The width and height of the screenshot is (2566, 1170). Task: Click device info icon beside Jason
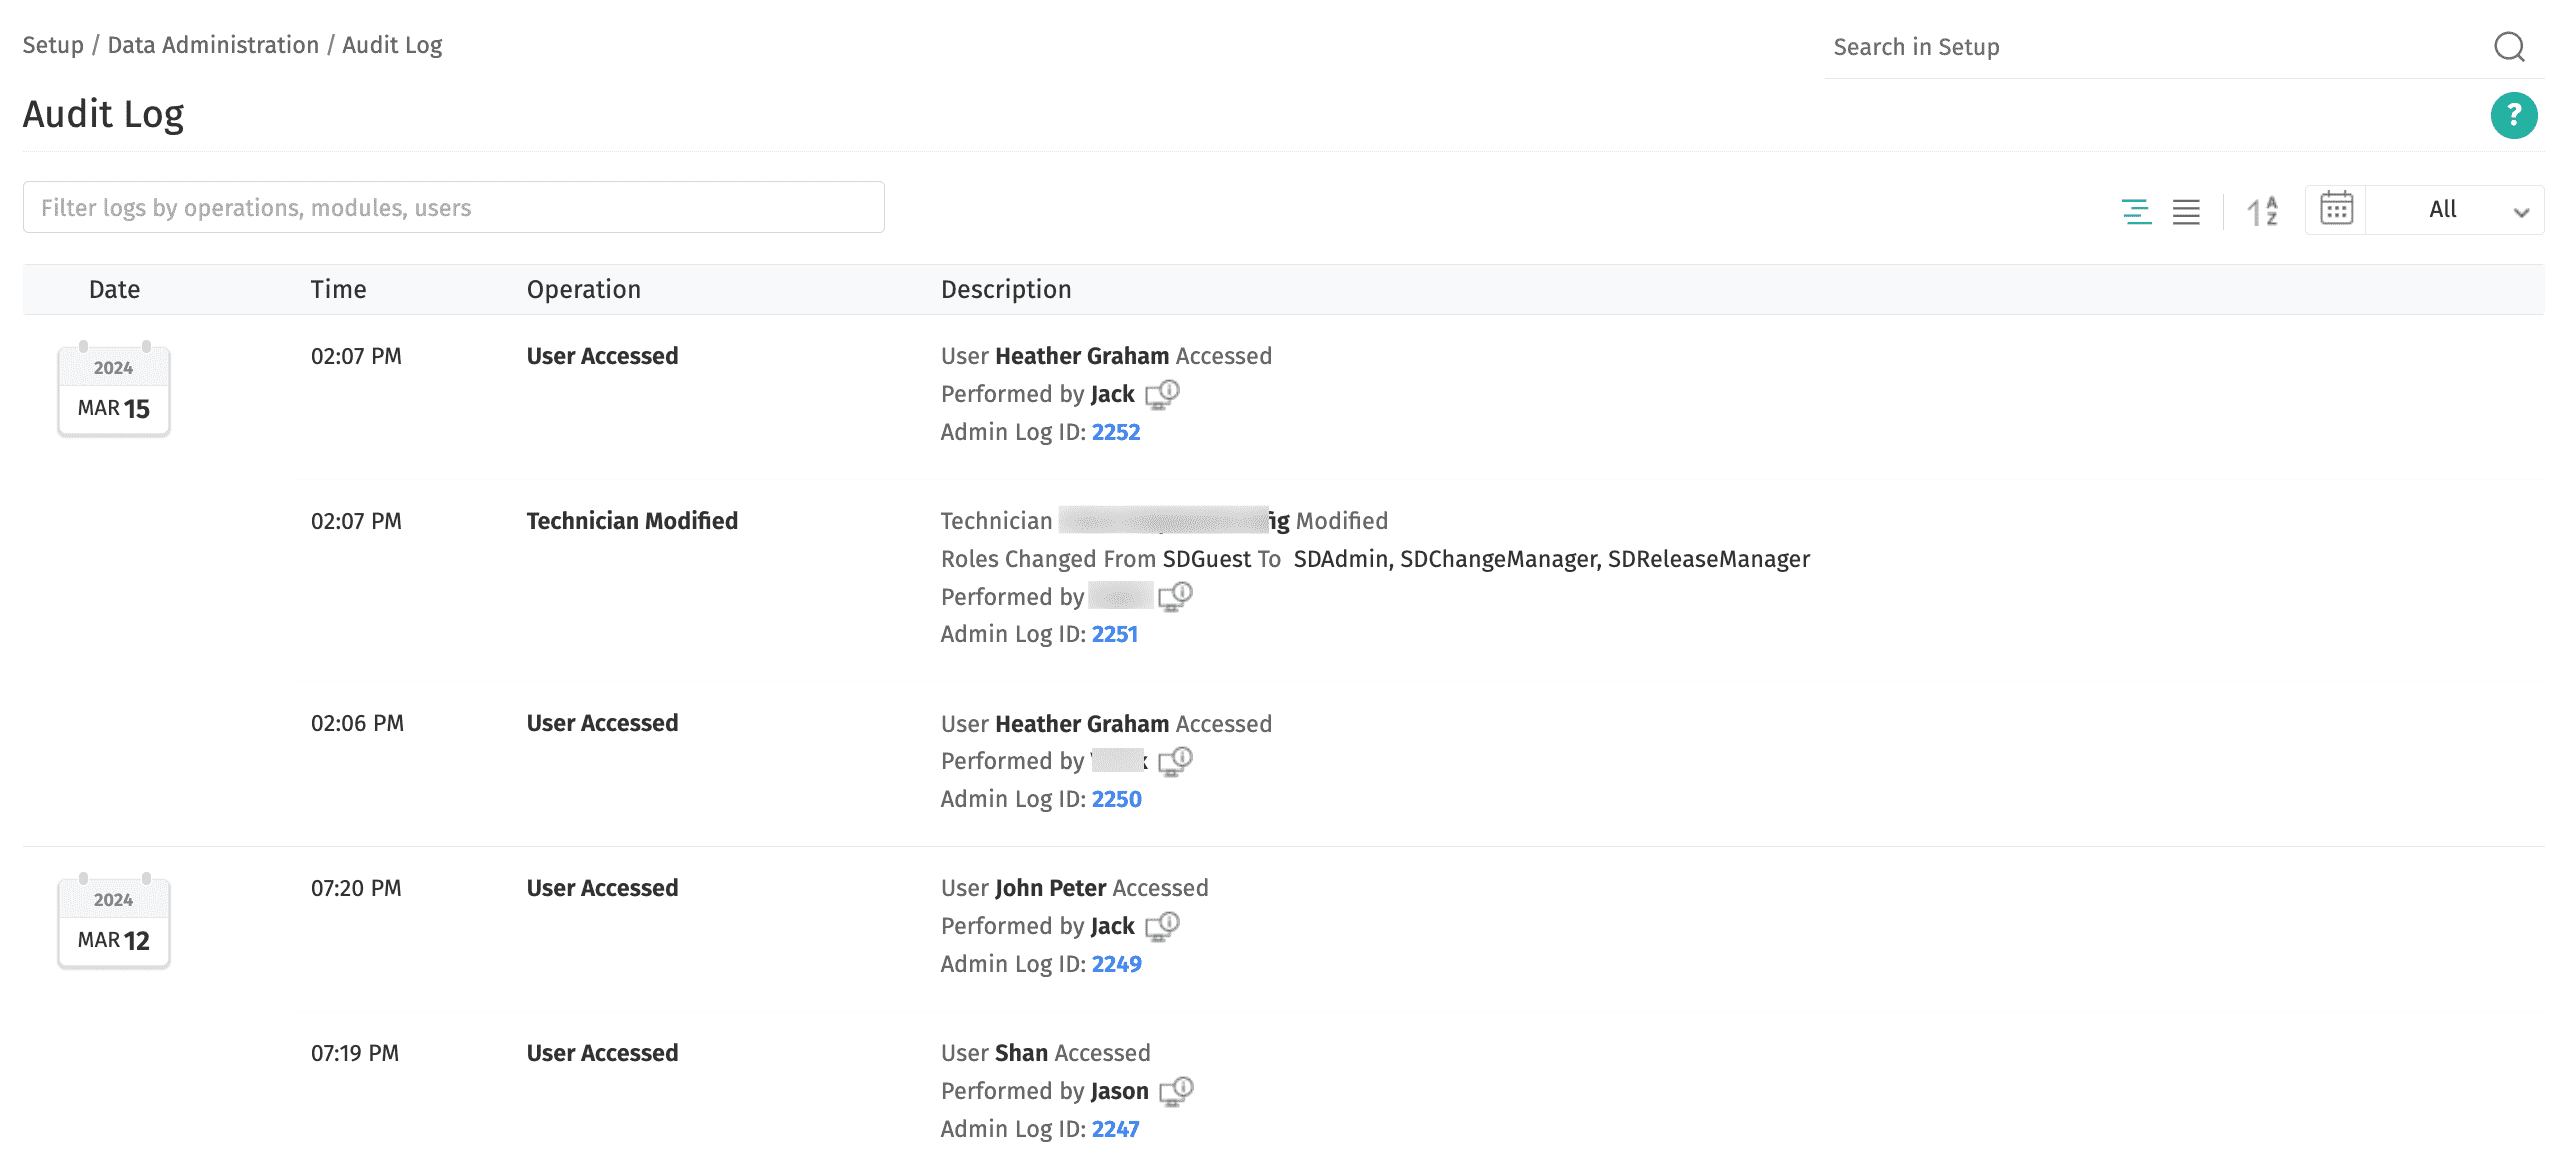(x=1176, y=1091)
